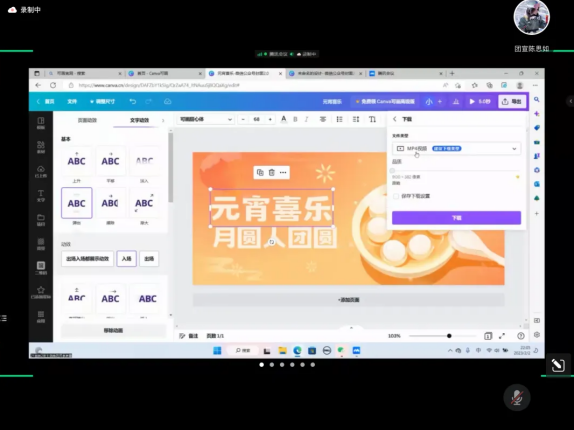Open the font family dropdown
Viewport: 574px width, 430px height.
[206, 119]
